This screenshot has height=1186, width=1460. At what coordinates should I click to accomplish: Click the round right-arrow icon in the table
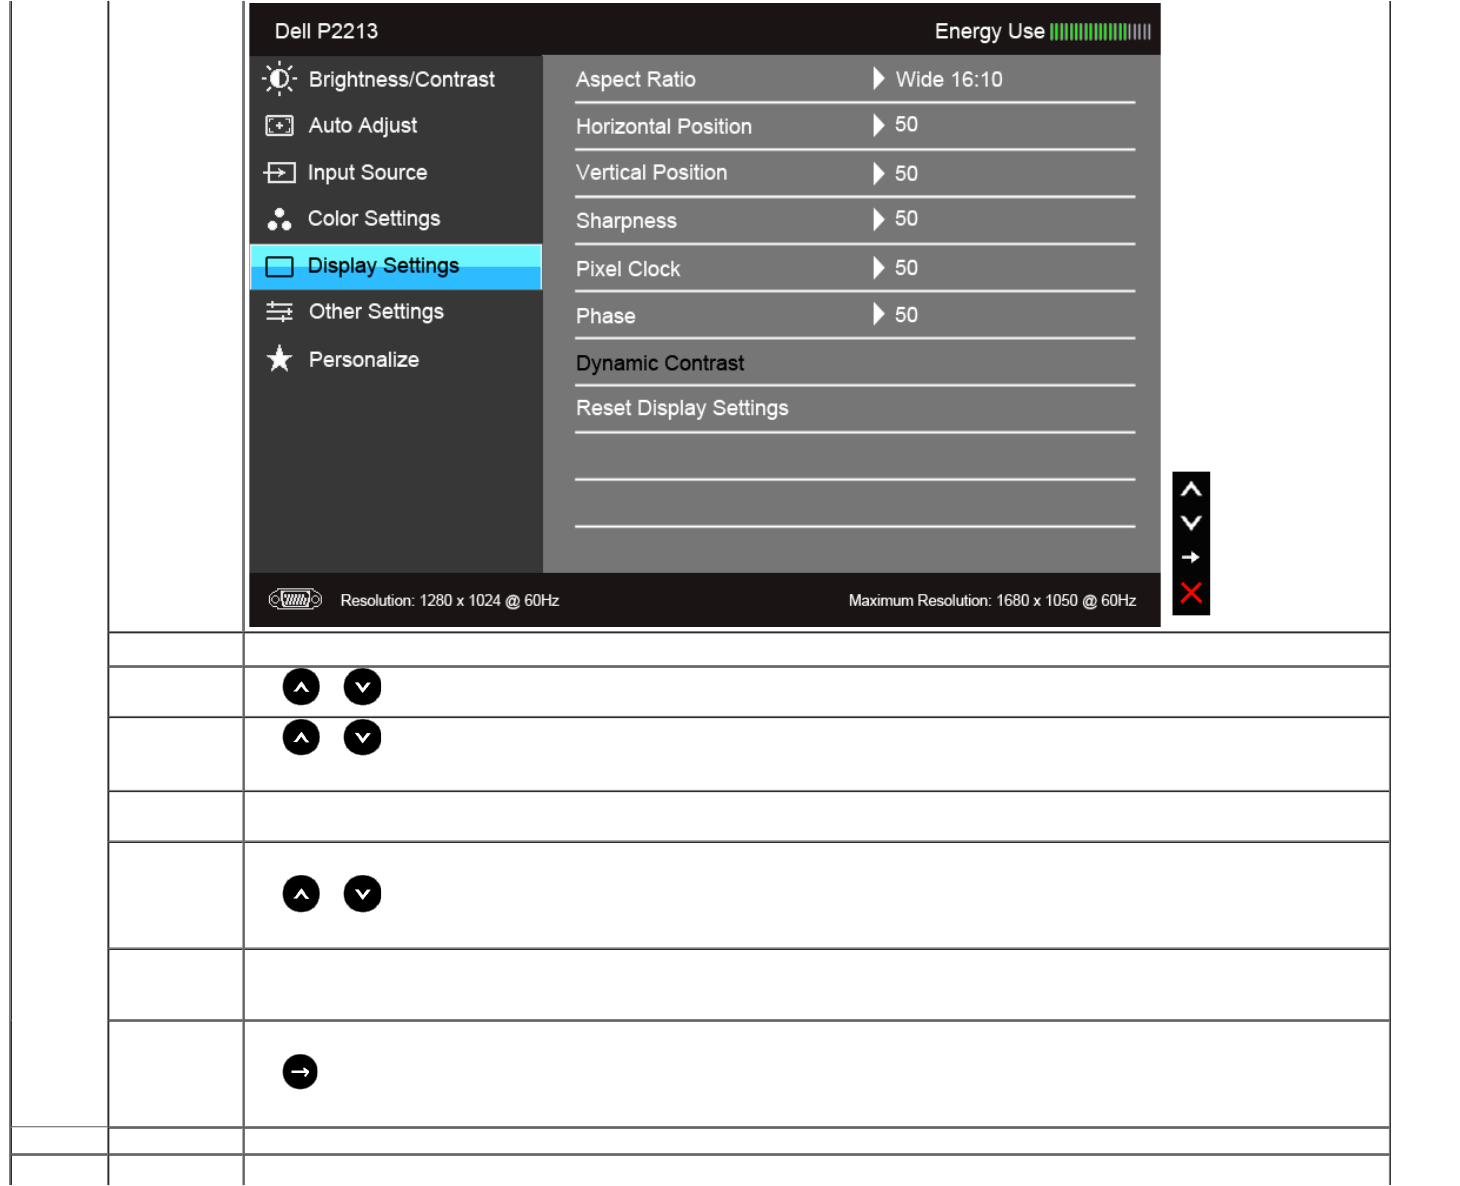(x=300, y=1072)
